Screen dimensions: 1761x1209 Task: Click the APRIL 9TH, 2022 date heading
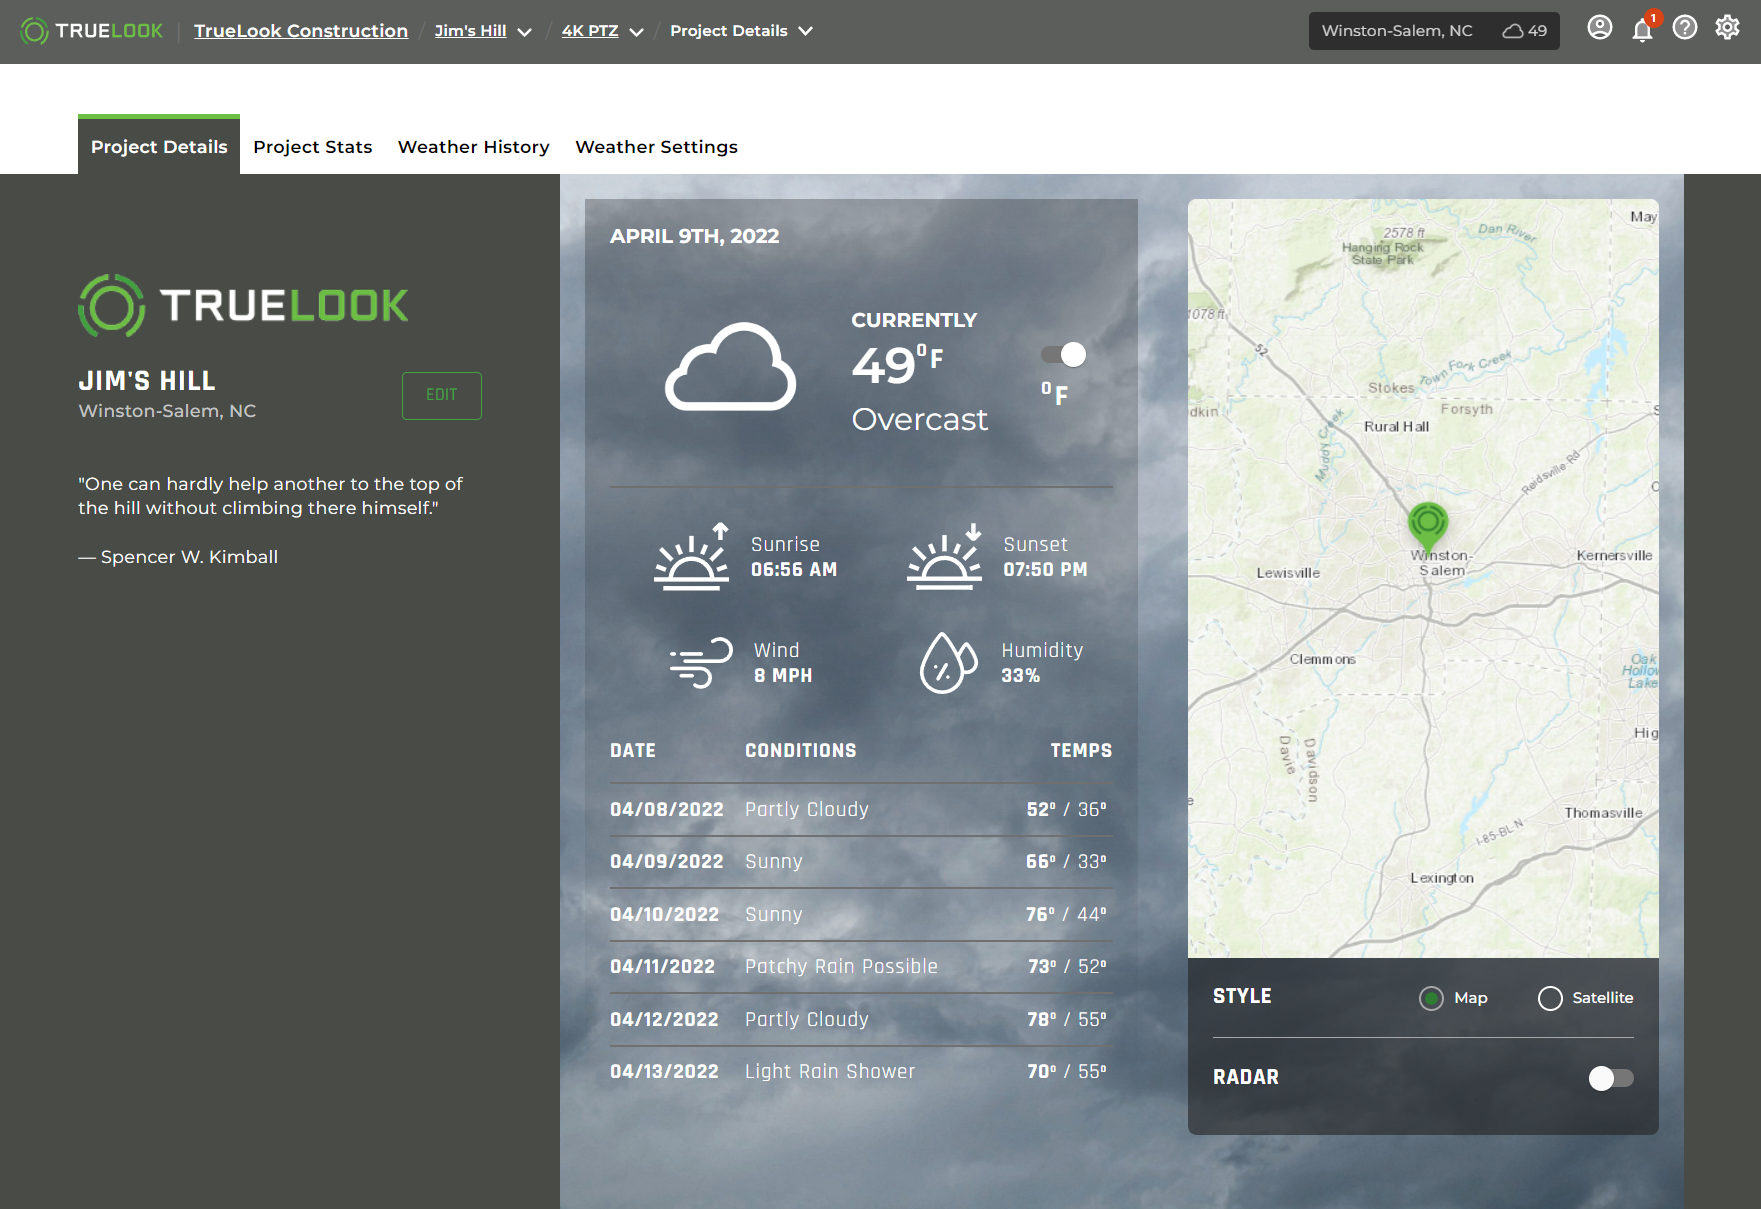695,237
